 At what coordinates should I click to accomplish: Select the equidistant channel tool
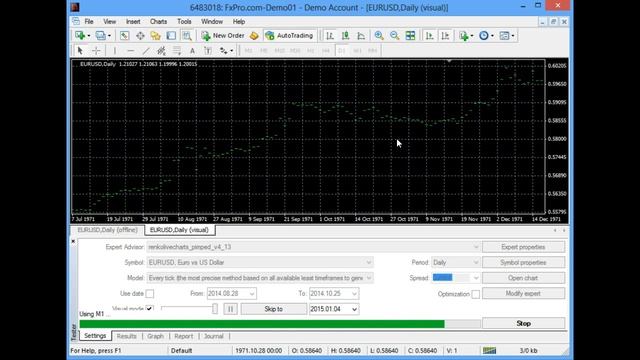(x=161, y=51)
